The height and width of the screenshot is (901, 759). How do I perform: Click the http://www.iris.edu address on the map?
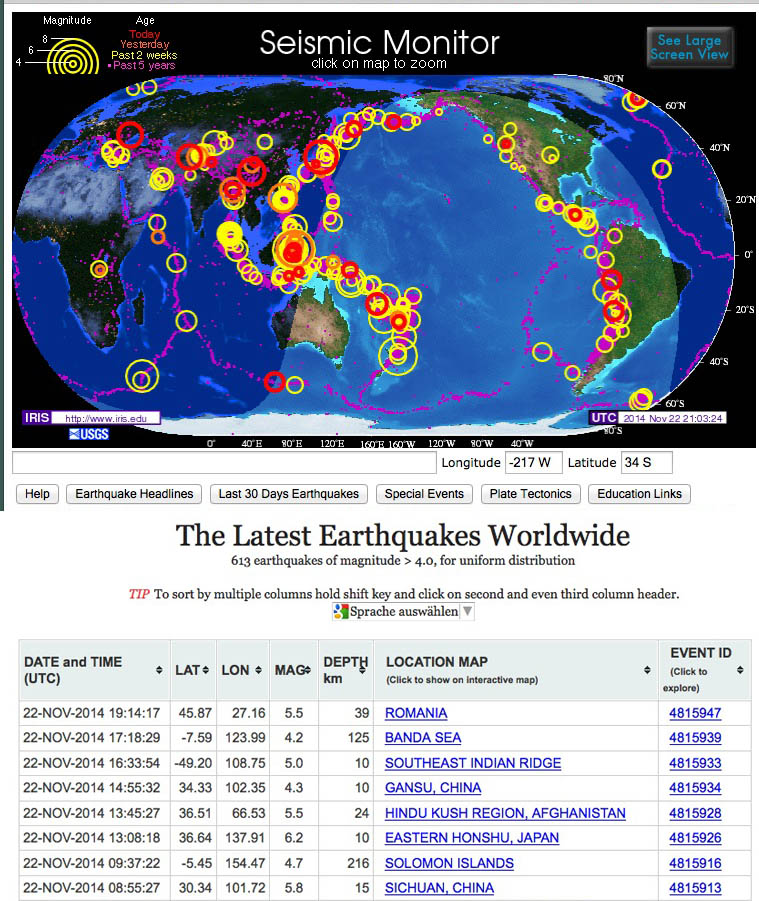pos(106,418)
